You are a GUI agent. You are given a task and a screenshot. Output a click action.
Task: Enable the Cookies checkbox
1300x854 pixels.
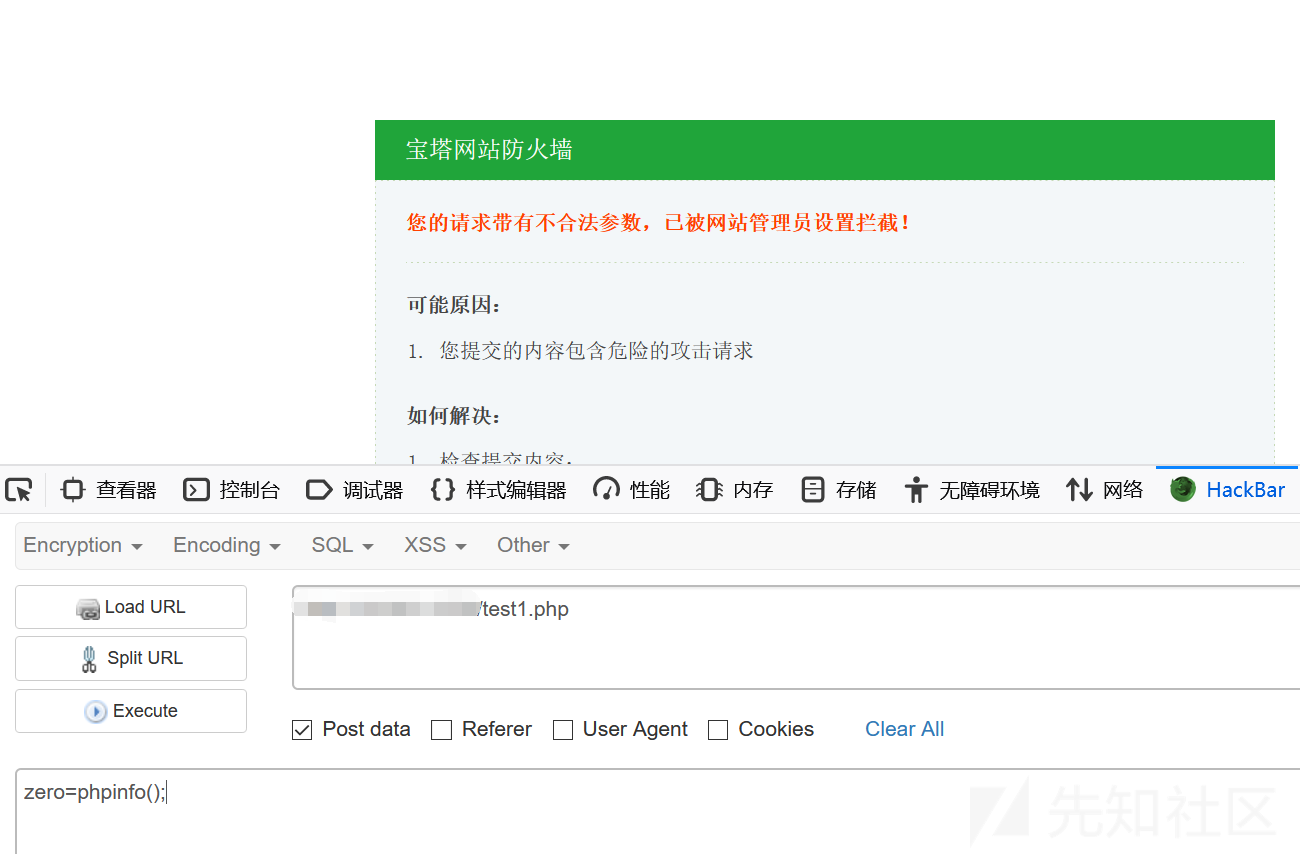point(718,730)
